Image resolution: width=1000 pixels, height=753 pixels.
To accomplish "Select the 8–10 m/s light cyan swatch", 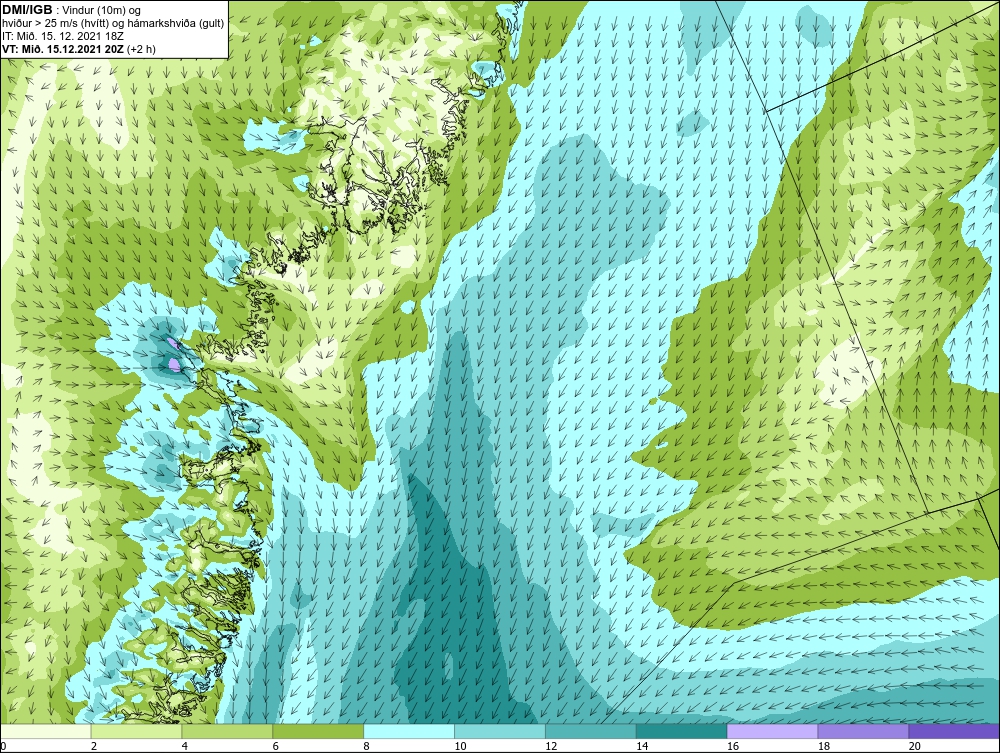I will pyautogui.click(x=409, y=731).
